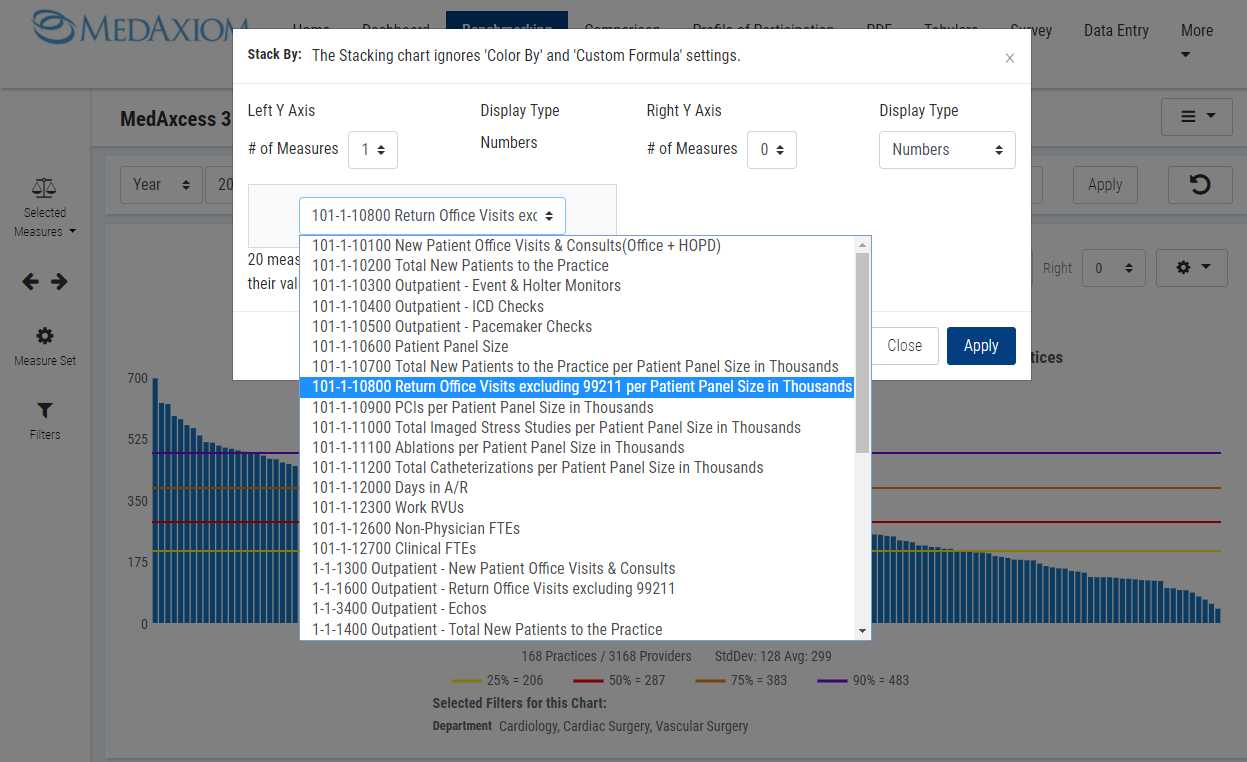The image size is (1247, 762).
Task: Open the Filters funnel icon
Action: (x=45, y=410)
